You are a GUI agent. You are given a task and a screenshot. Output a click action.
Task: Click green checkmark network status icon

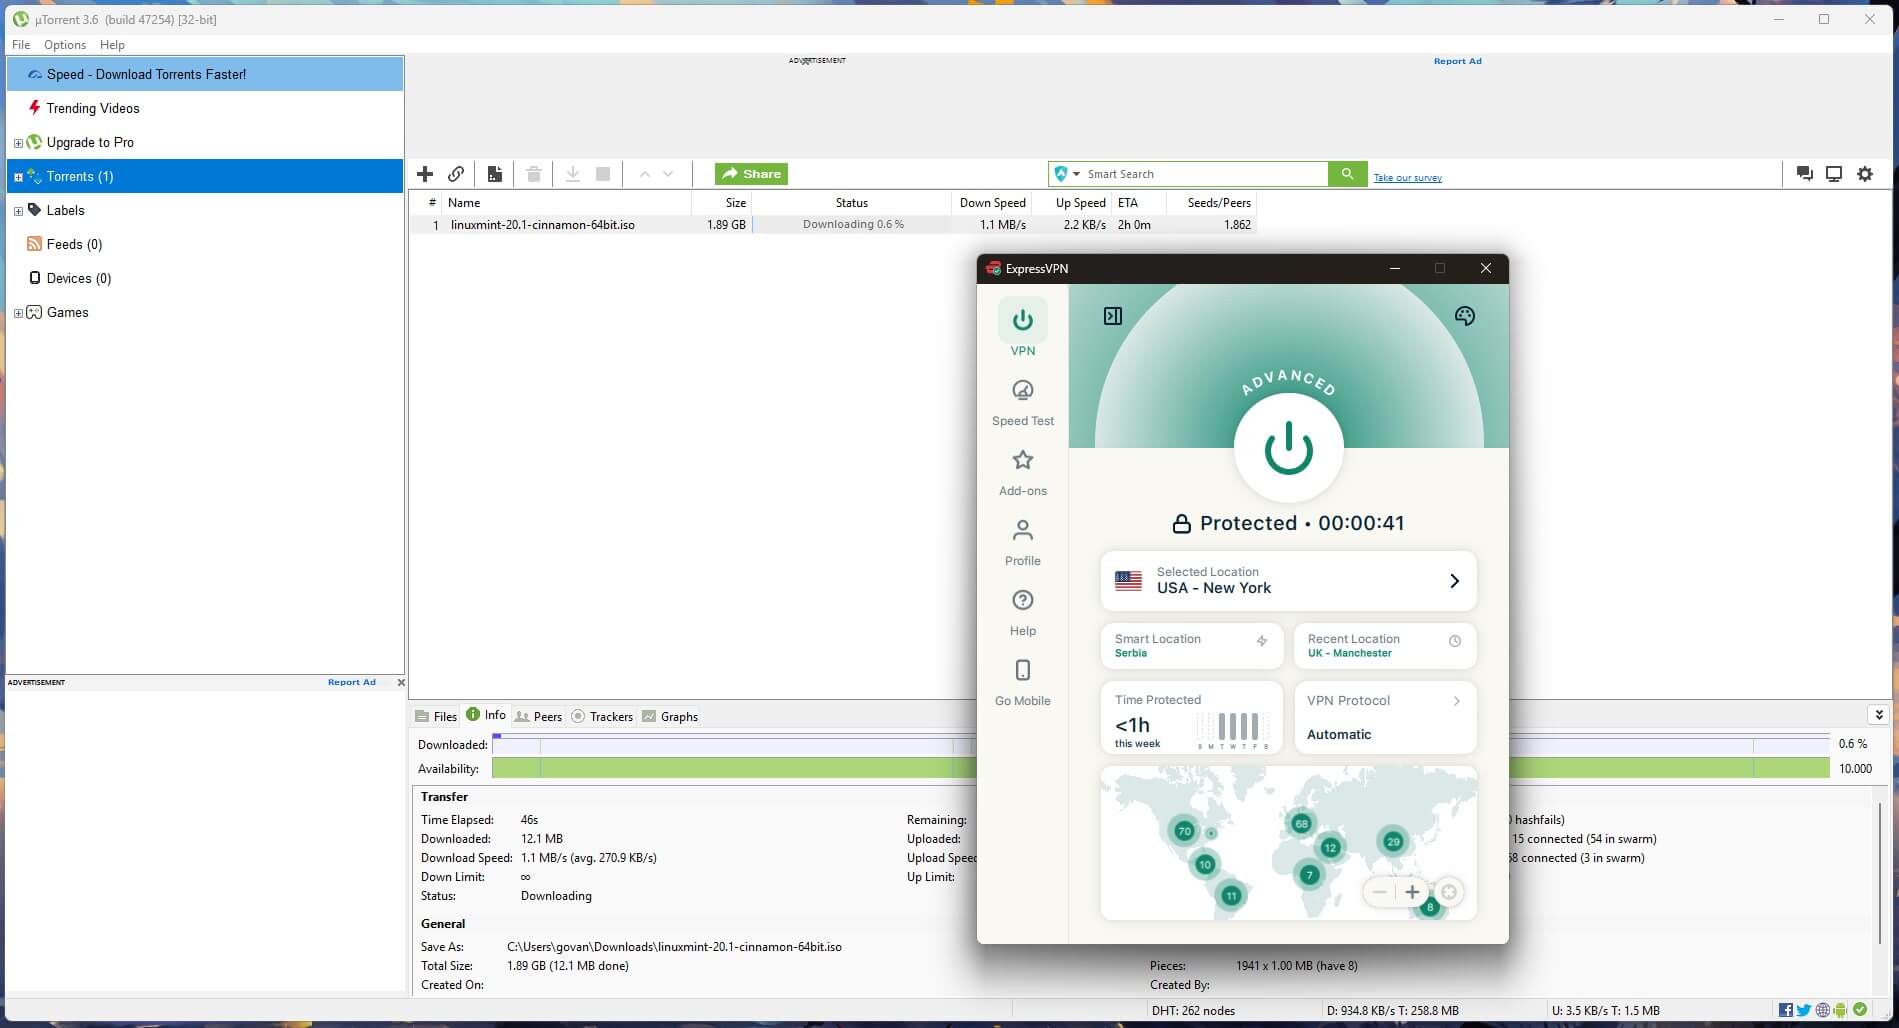pos(1860,1010)
